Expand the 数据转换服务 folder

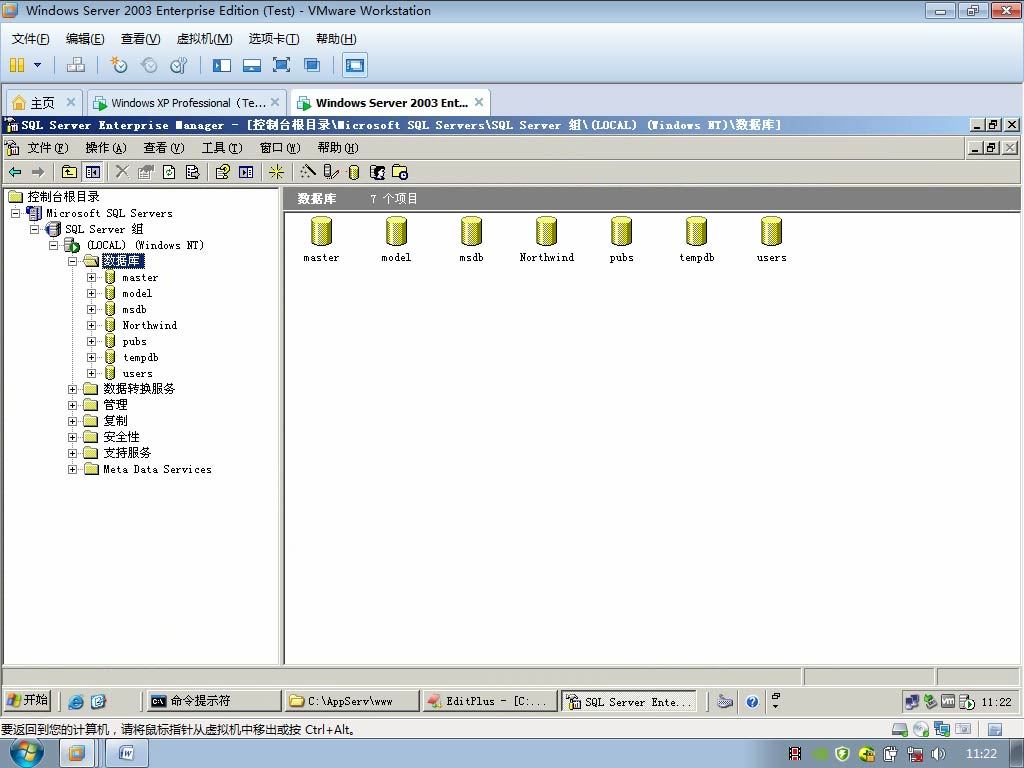pyautogui.click(x=72, y=389)
